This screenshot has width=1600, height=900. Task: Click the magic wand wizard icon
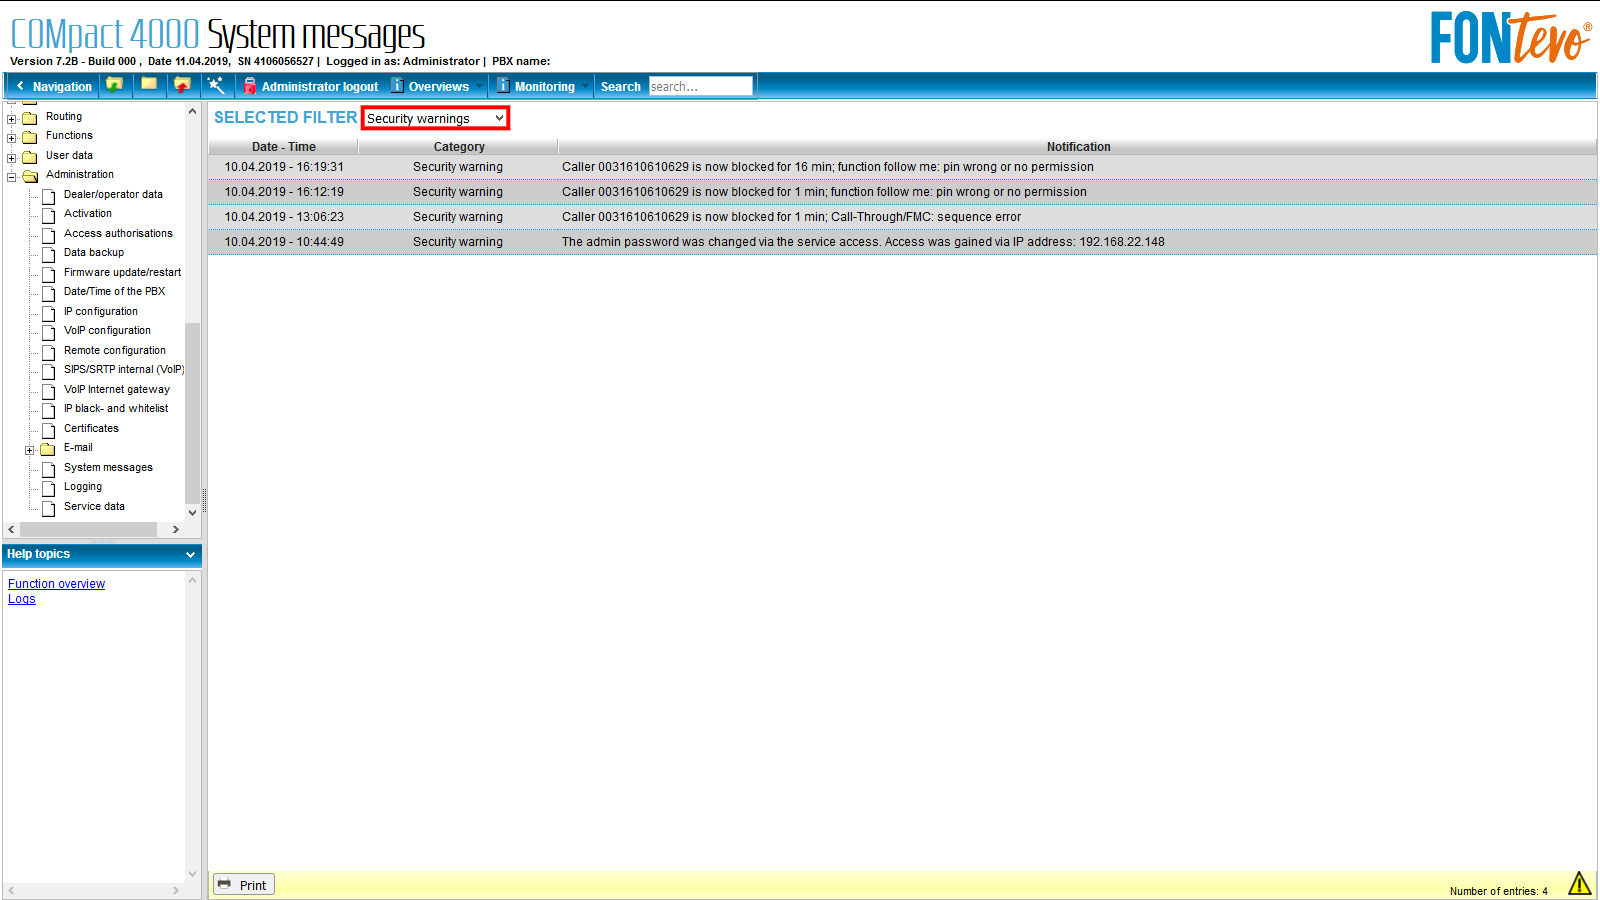click(x=216, y=85)
